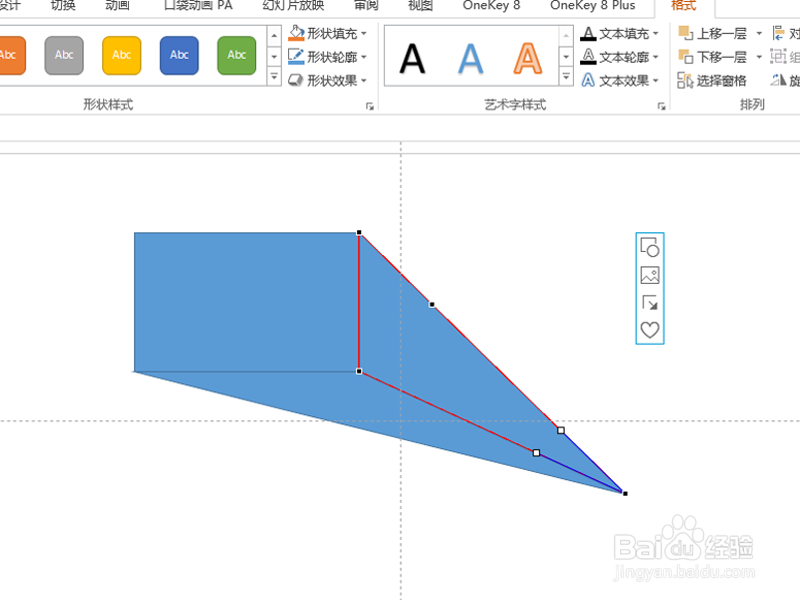Click the Align objects icon

point(779,34)
